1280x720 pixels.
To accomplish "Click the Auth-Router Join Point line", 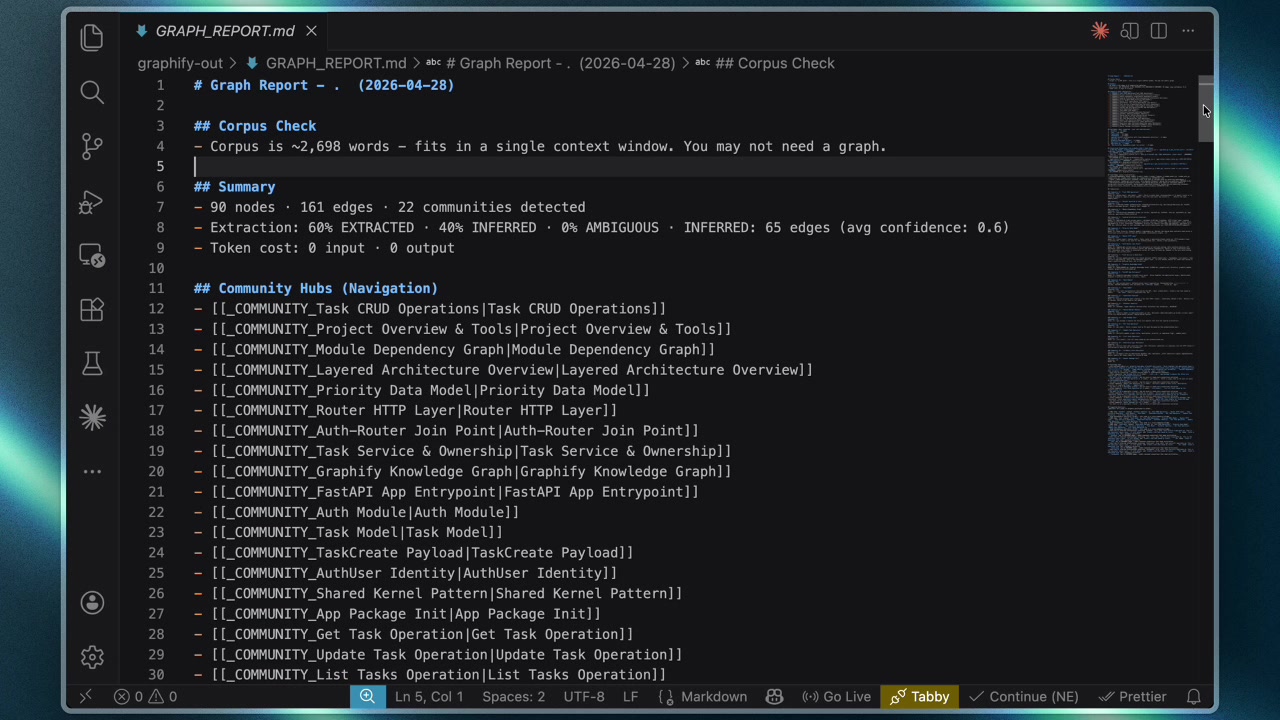I will [x=447, y=431].
